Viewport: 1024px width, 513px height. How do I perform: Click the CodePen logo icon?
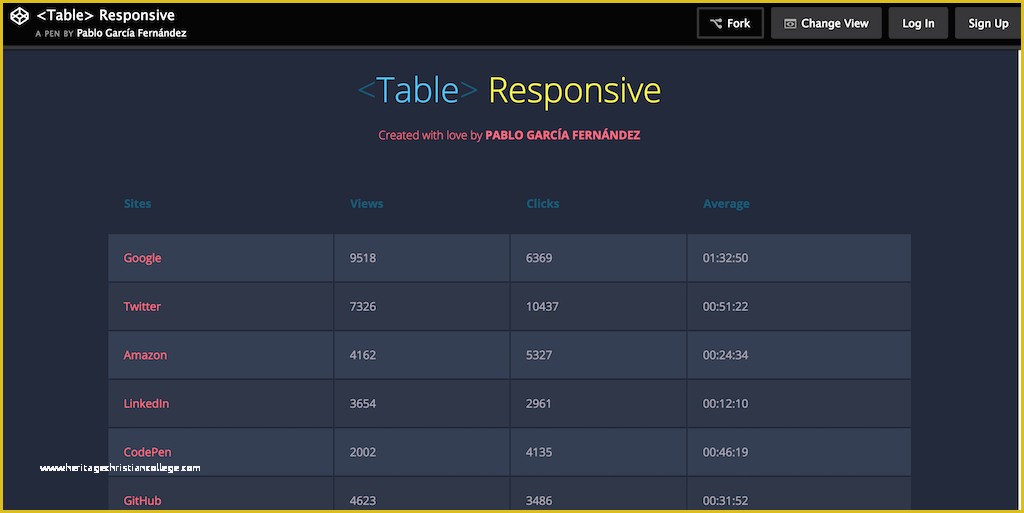tap(20, 16)
